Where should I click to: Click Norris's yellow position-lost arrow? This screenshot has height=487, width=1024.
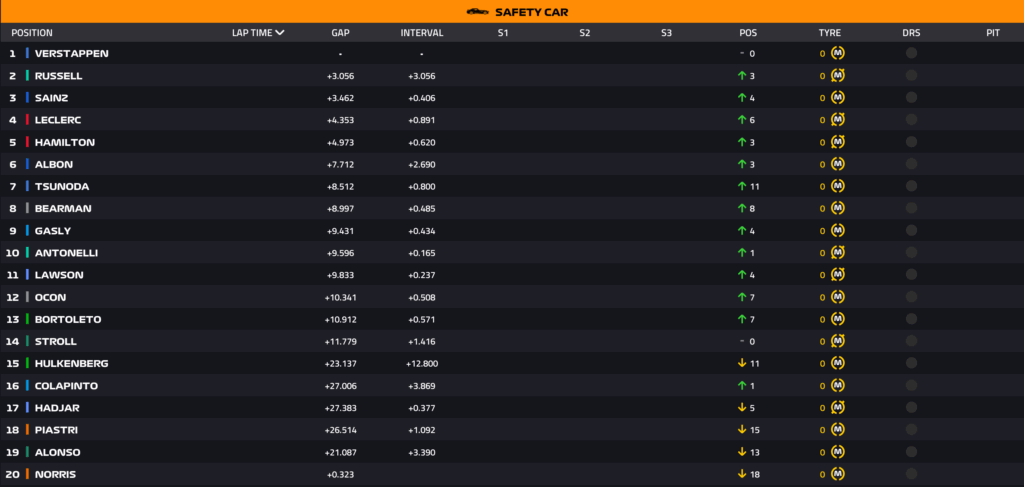click(741, 475)
